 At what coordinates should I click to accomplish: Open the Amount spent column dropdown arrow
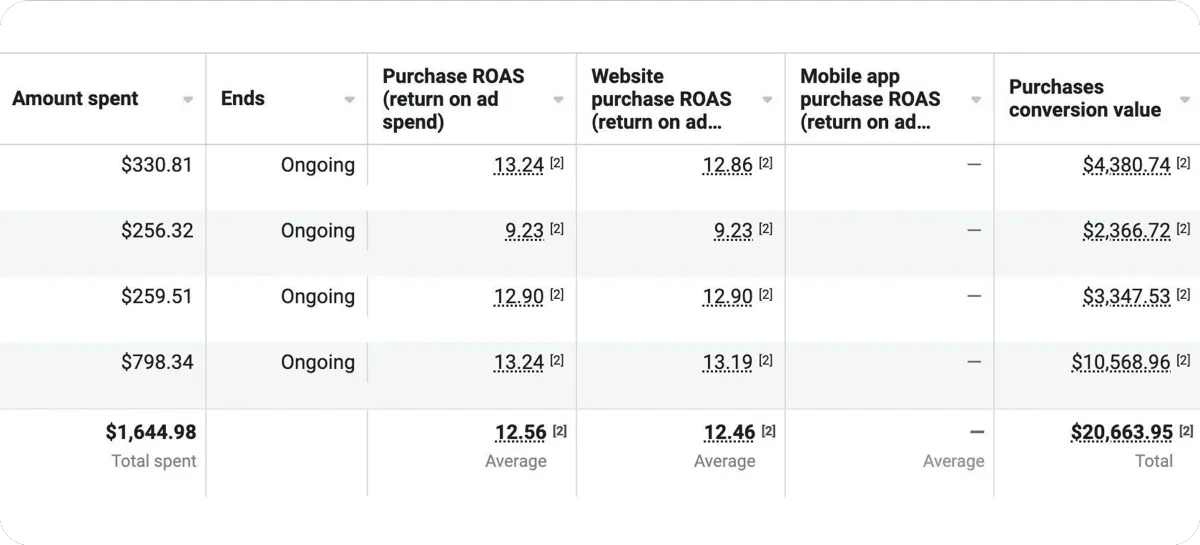pos(187,100)
